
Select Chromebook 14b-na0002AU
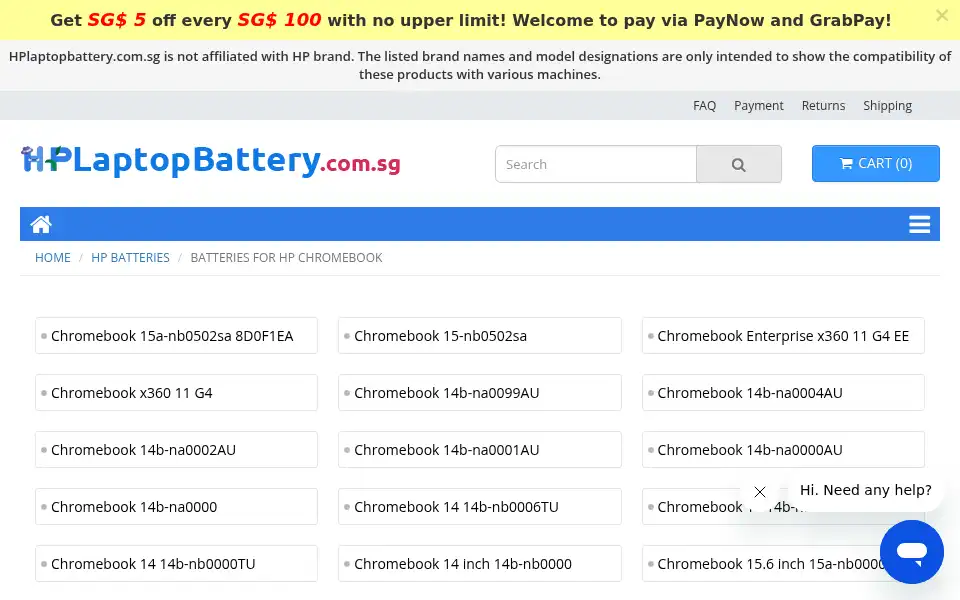click(x=176, y=449)
